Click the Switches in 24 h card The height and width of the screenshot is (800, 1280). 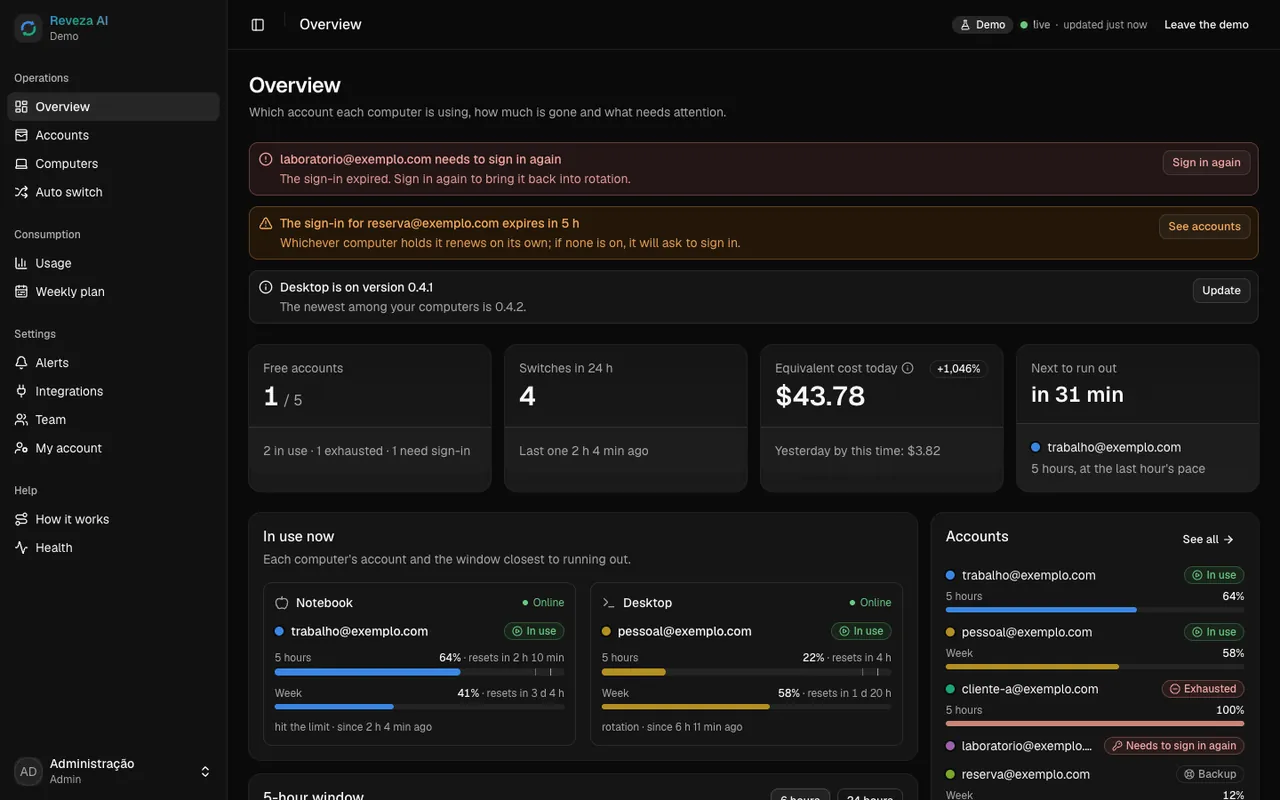point(626,418)
